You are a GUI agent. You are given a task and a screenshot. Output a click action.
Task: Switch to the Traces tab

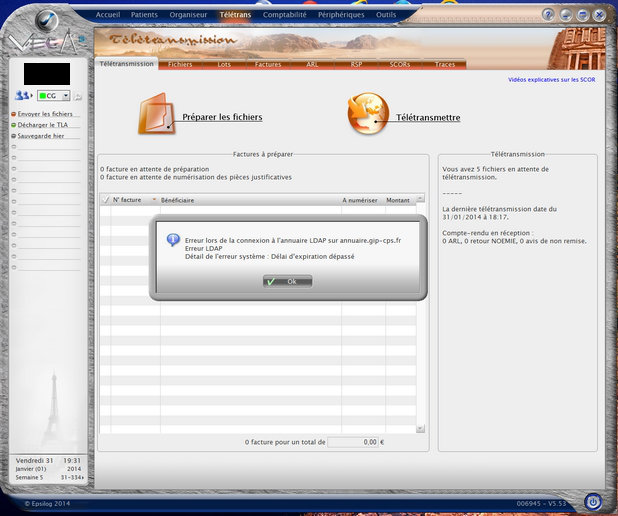[445, 64]
